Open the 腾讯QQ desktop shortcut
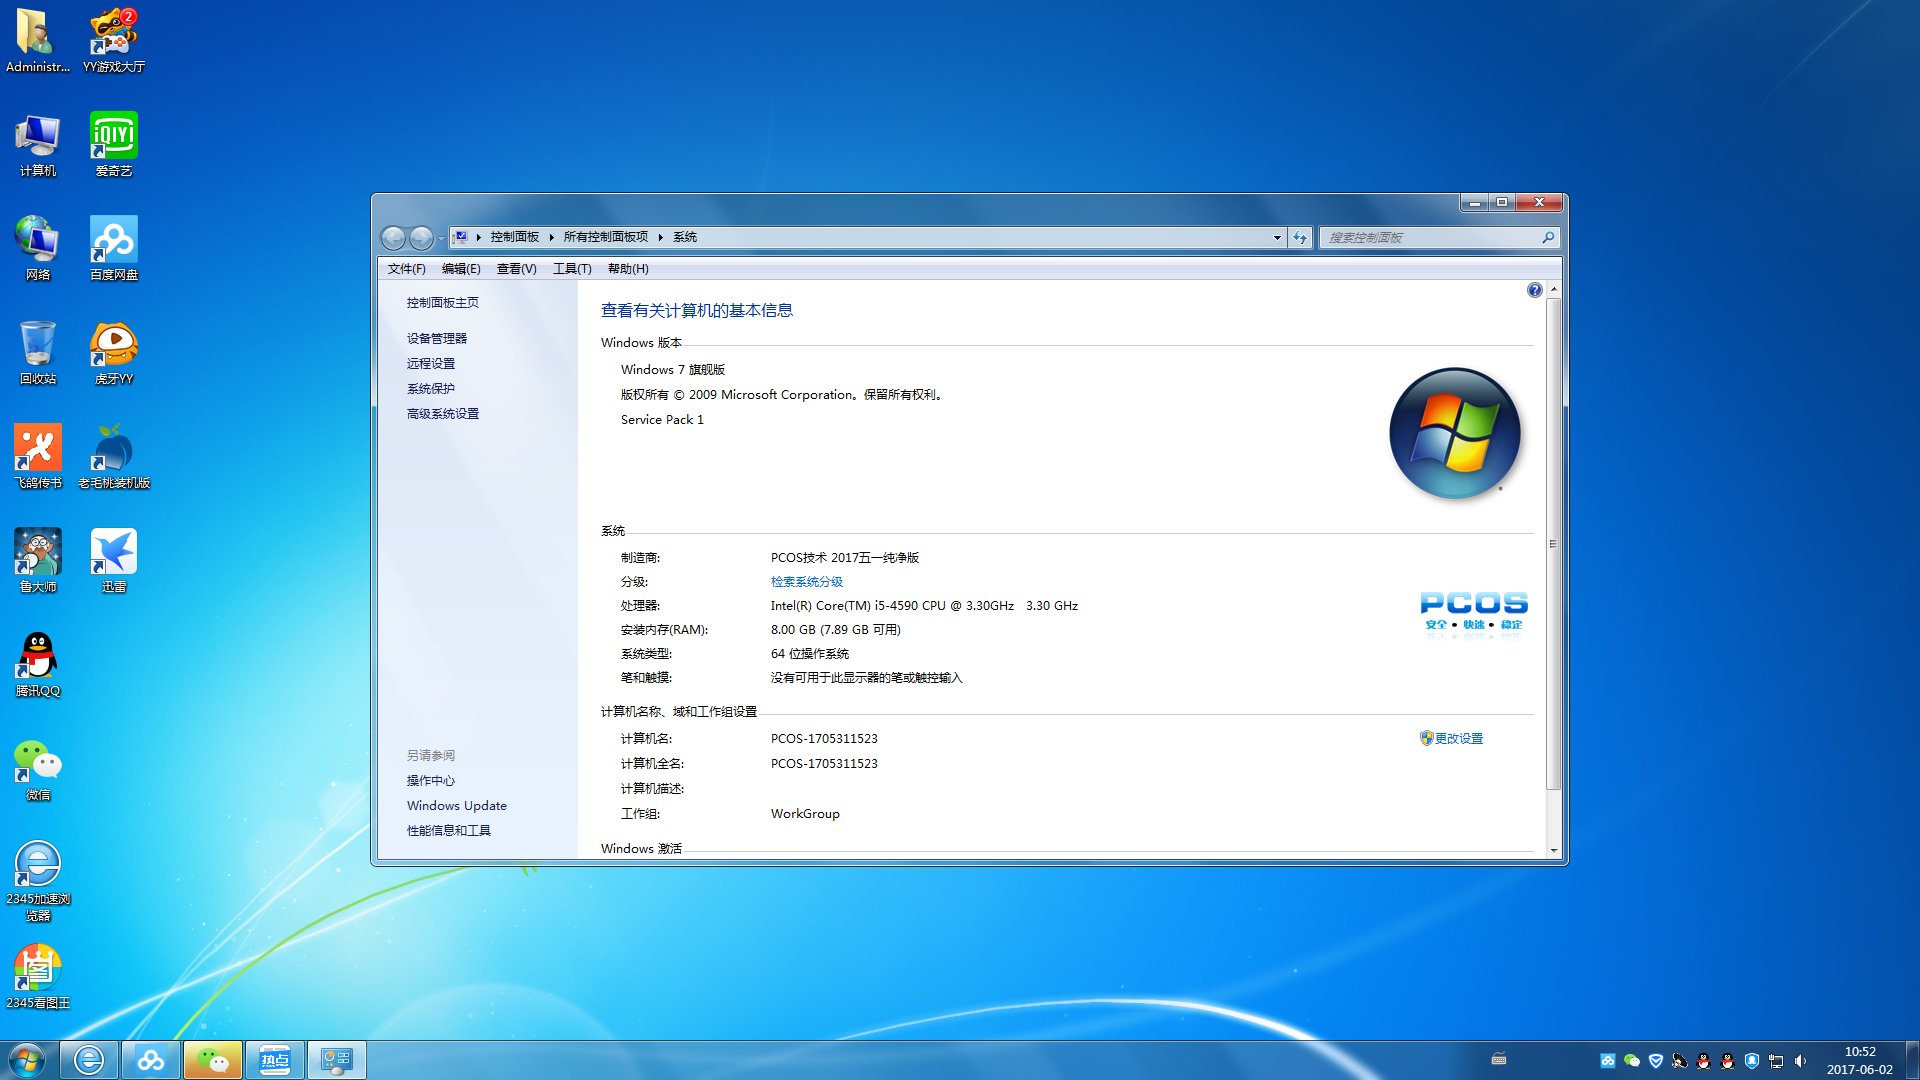1920x1080 pixels. click(x=37, y=664)
